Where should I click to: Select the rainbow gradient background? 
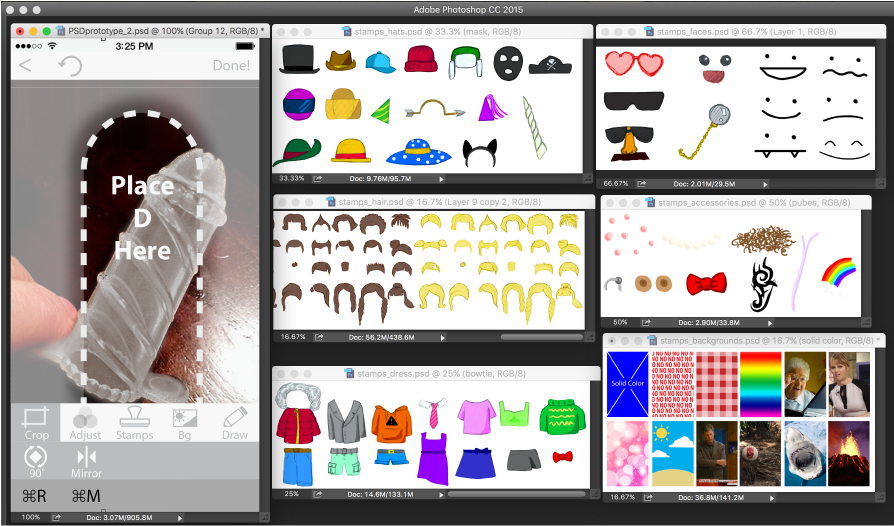[761, 384]
